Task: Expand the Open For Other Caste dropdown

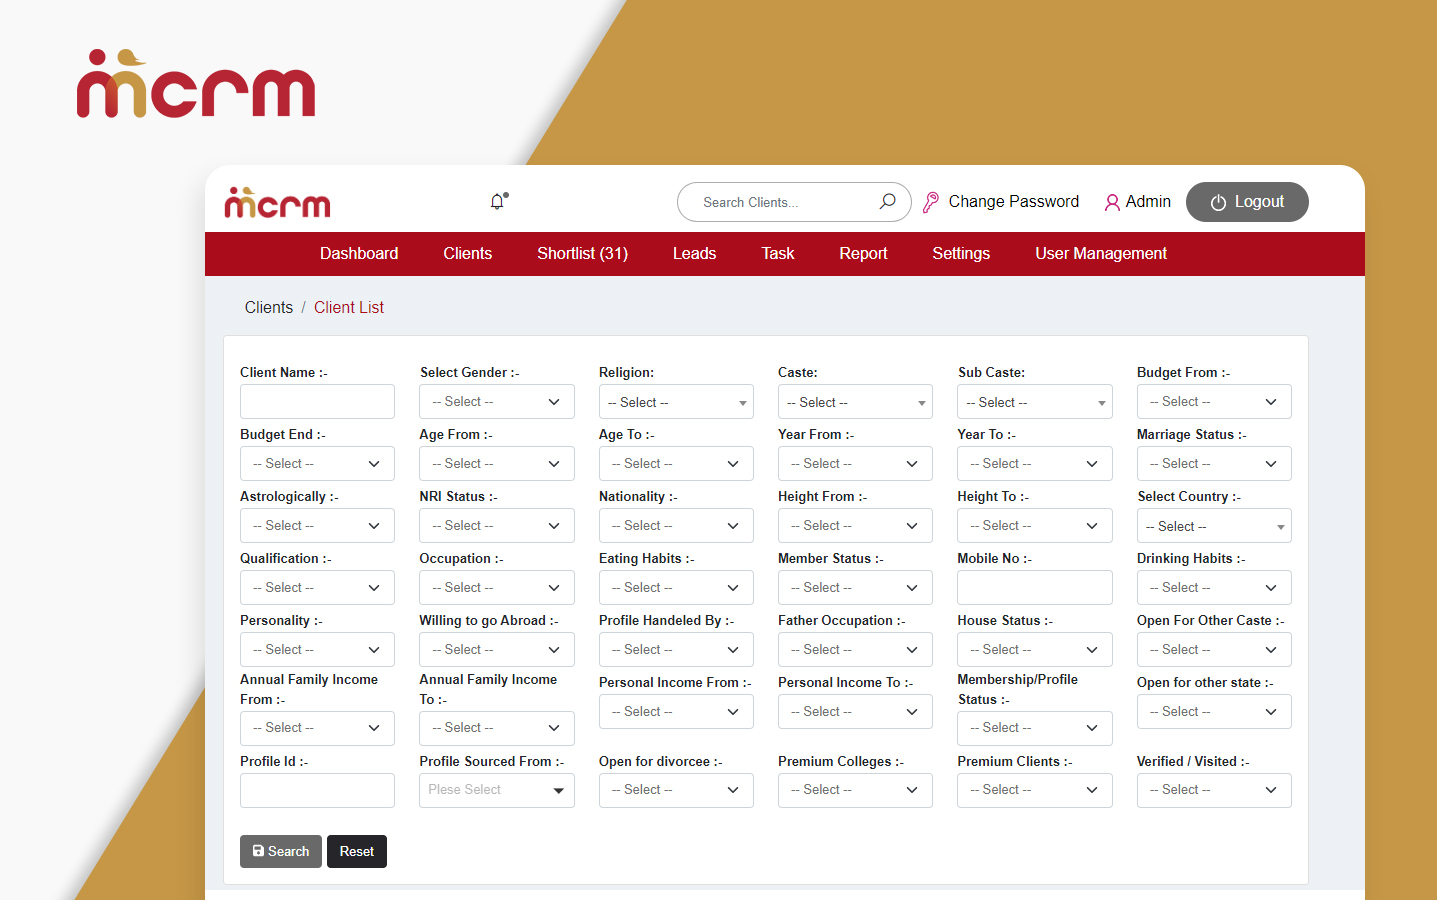Action: click(1214, 650)
